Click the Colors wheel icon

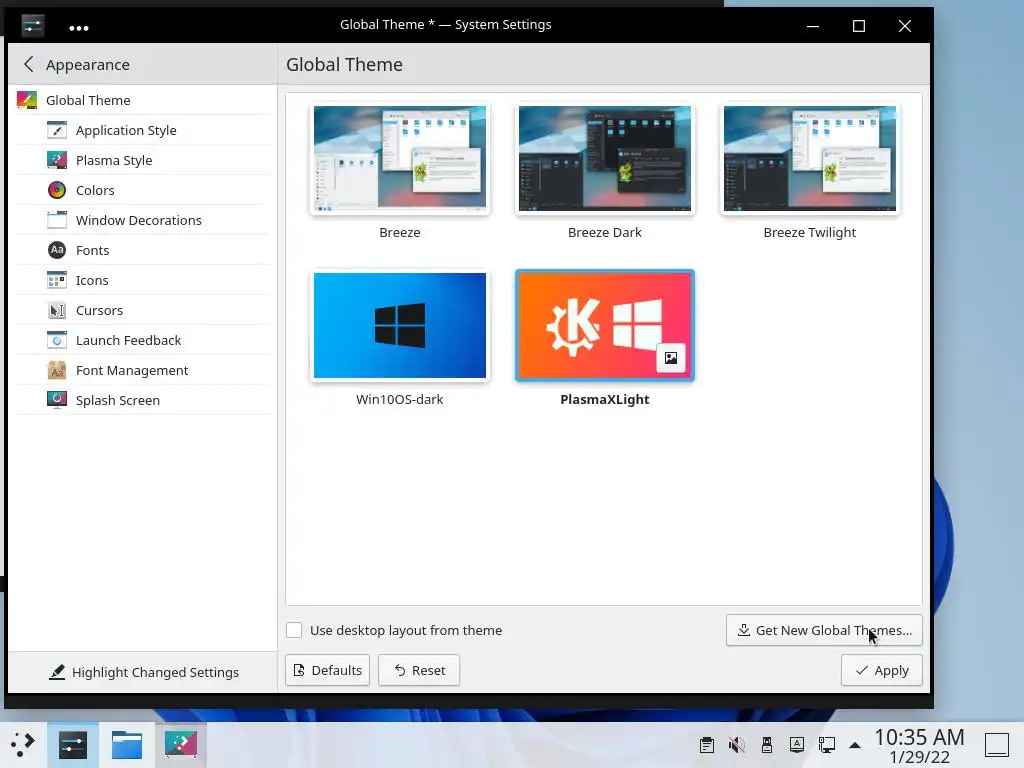[57, 190]
